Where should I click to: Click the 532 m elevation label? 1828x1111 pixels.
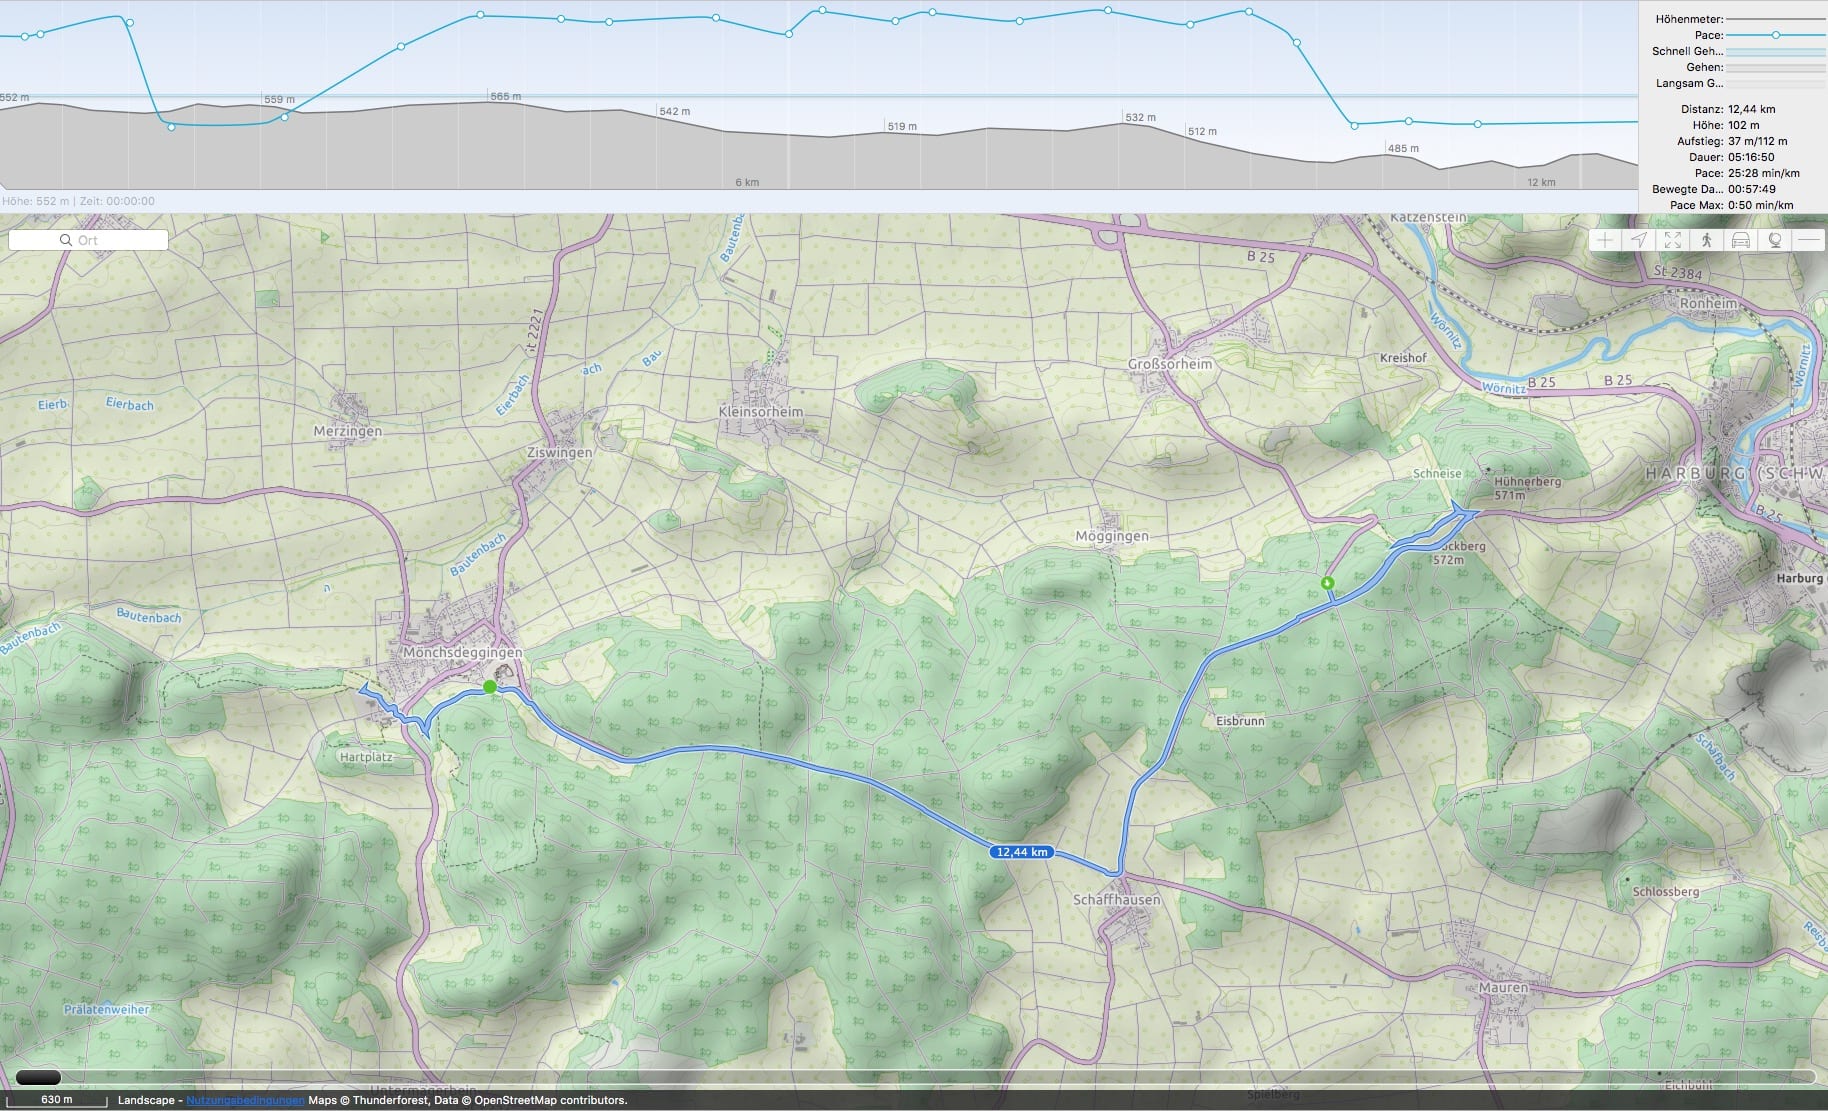[x=1141, y=117]
